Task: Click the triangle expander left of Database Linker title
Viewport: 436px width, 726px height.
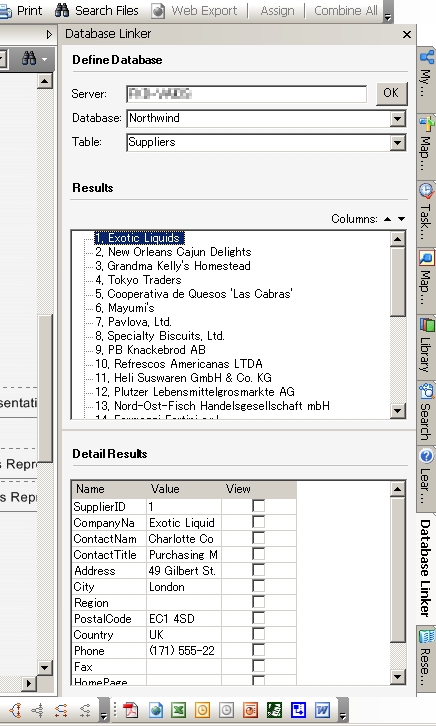Action: (50, 34)
